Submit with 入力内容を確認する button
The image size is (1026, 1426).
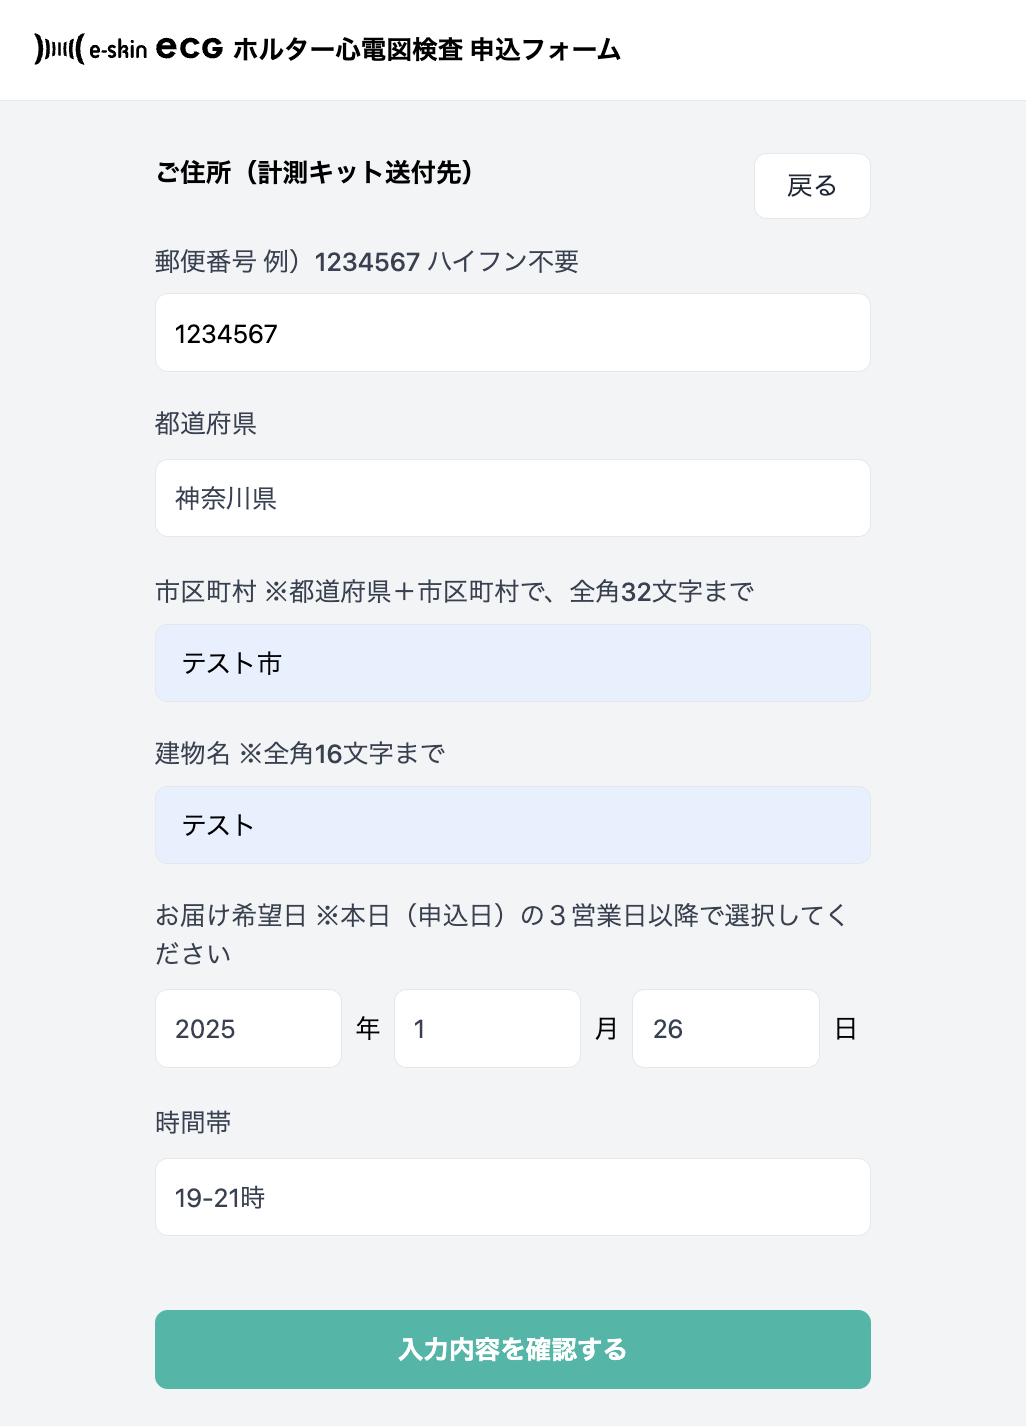[512, 1349]
